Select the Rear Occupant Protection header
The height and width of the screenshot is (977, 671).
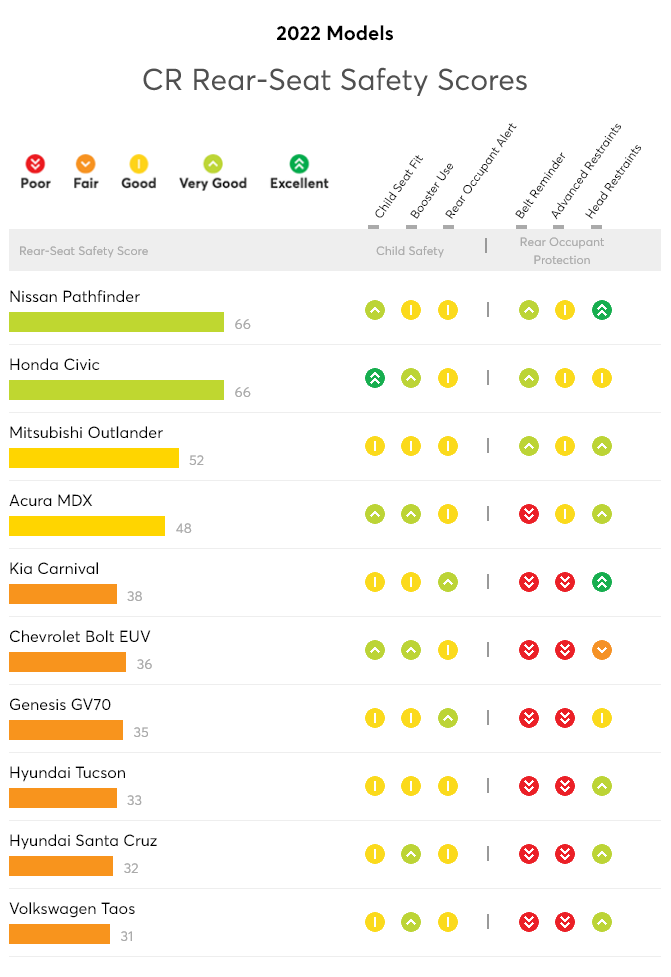(x=562, y=250)
